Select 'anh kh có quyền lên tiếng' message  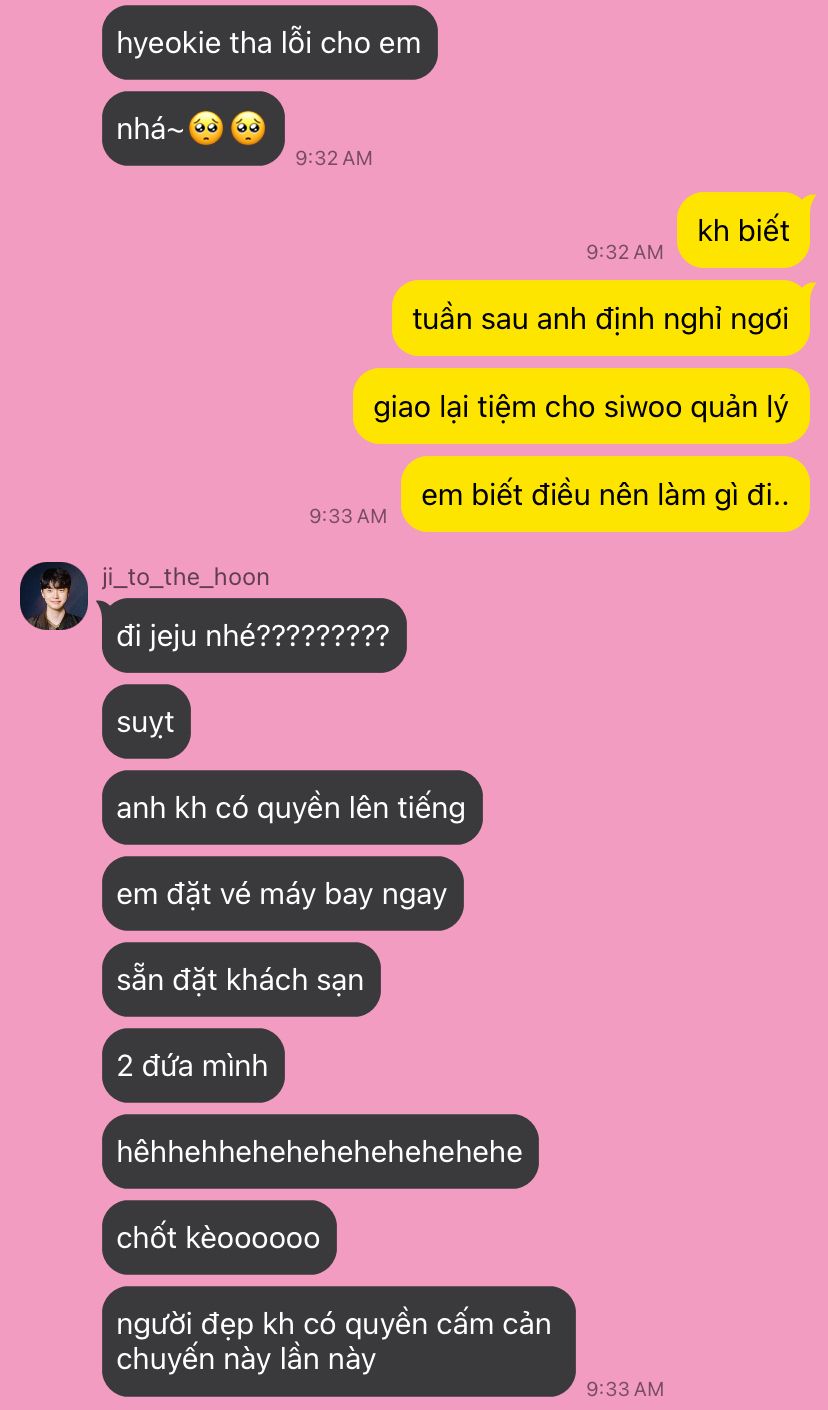pyautogui.click(x=292, y=807)
